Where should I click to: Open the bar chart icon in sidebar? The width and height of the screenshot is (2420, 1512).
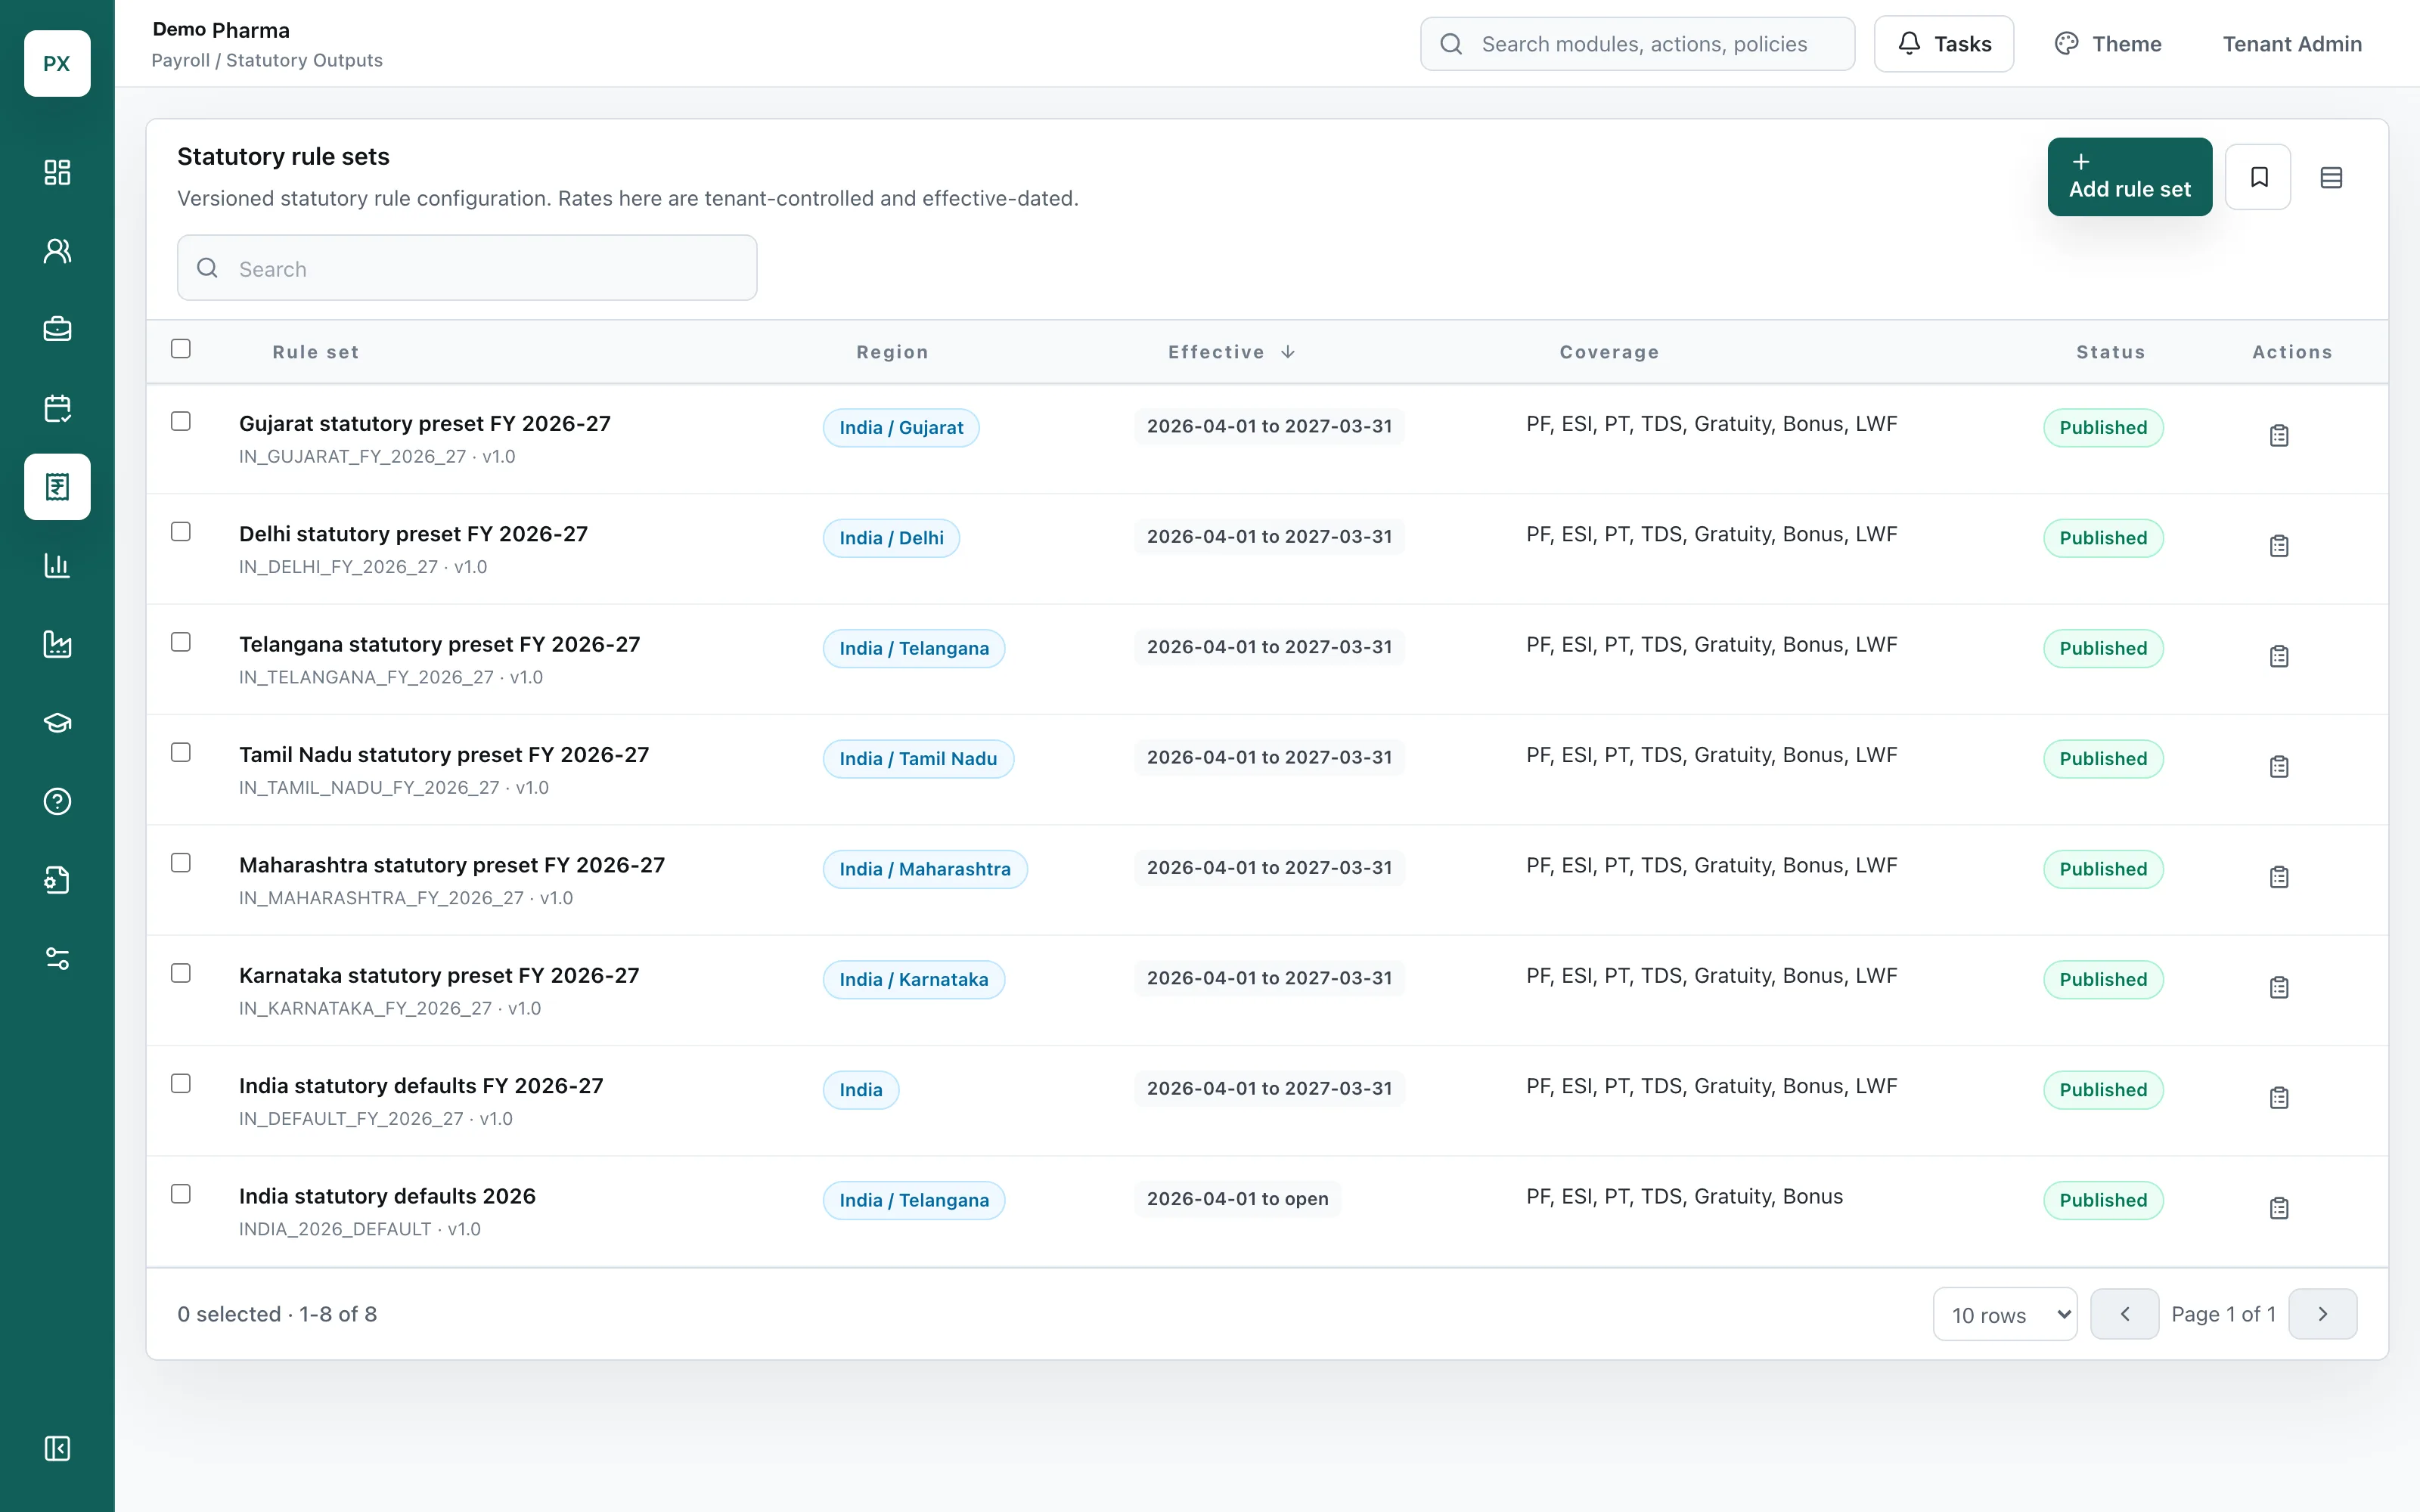57,566
